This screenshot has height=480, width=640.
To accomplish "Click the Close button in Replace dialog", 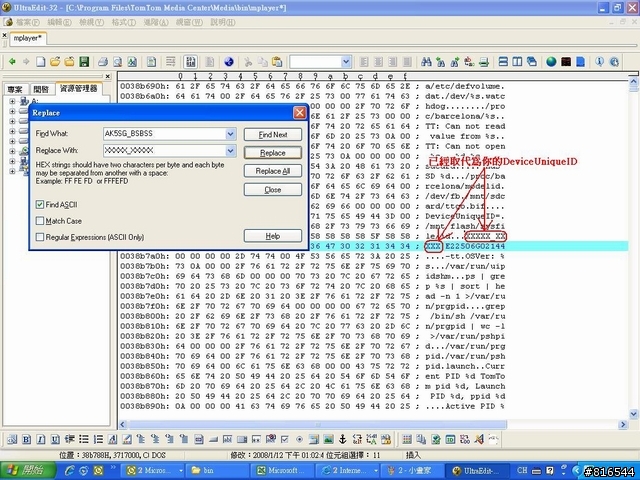I will (273, 189).
